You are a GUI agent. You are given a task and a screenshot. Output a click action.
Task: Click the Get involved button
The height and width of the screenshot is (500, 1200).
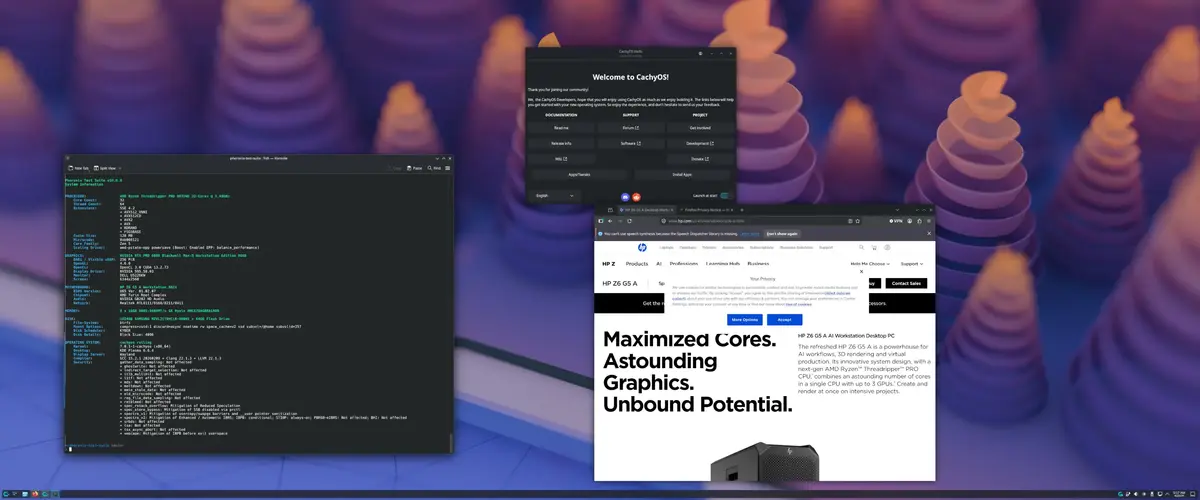[x=699, y=128]
